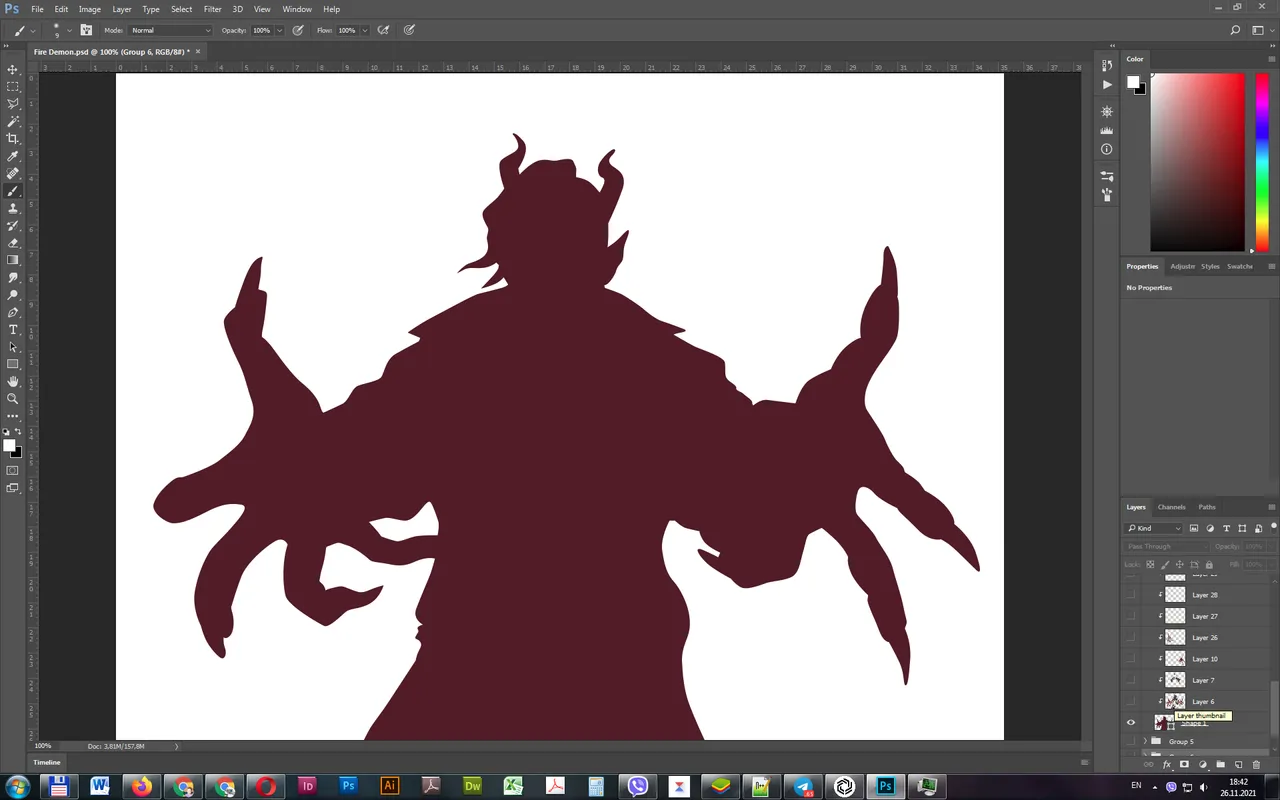Open the Pass Through blend mode dropdown

pos(1166,547)
